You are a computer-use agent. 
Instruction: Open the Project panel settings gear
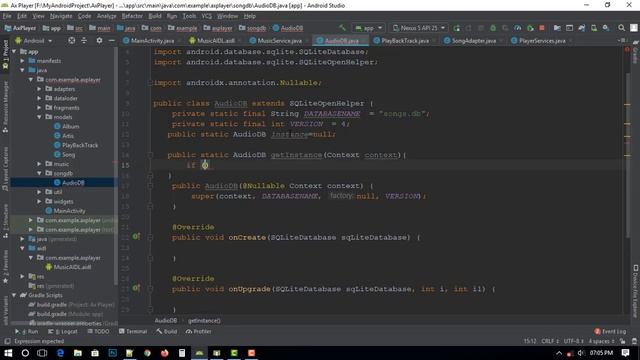(99, 40)
